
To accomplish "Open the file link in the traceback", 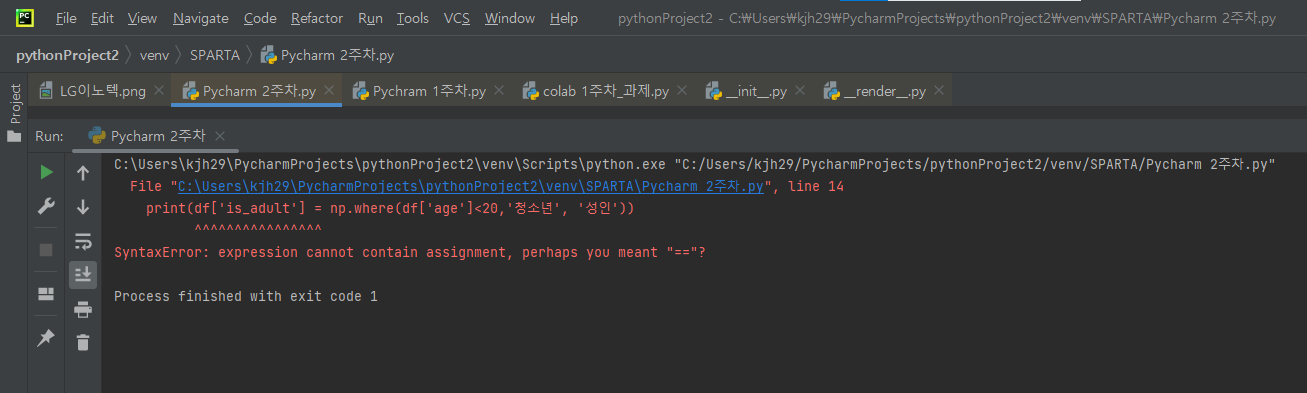I will pos(472,187).
